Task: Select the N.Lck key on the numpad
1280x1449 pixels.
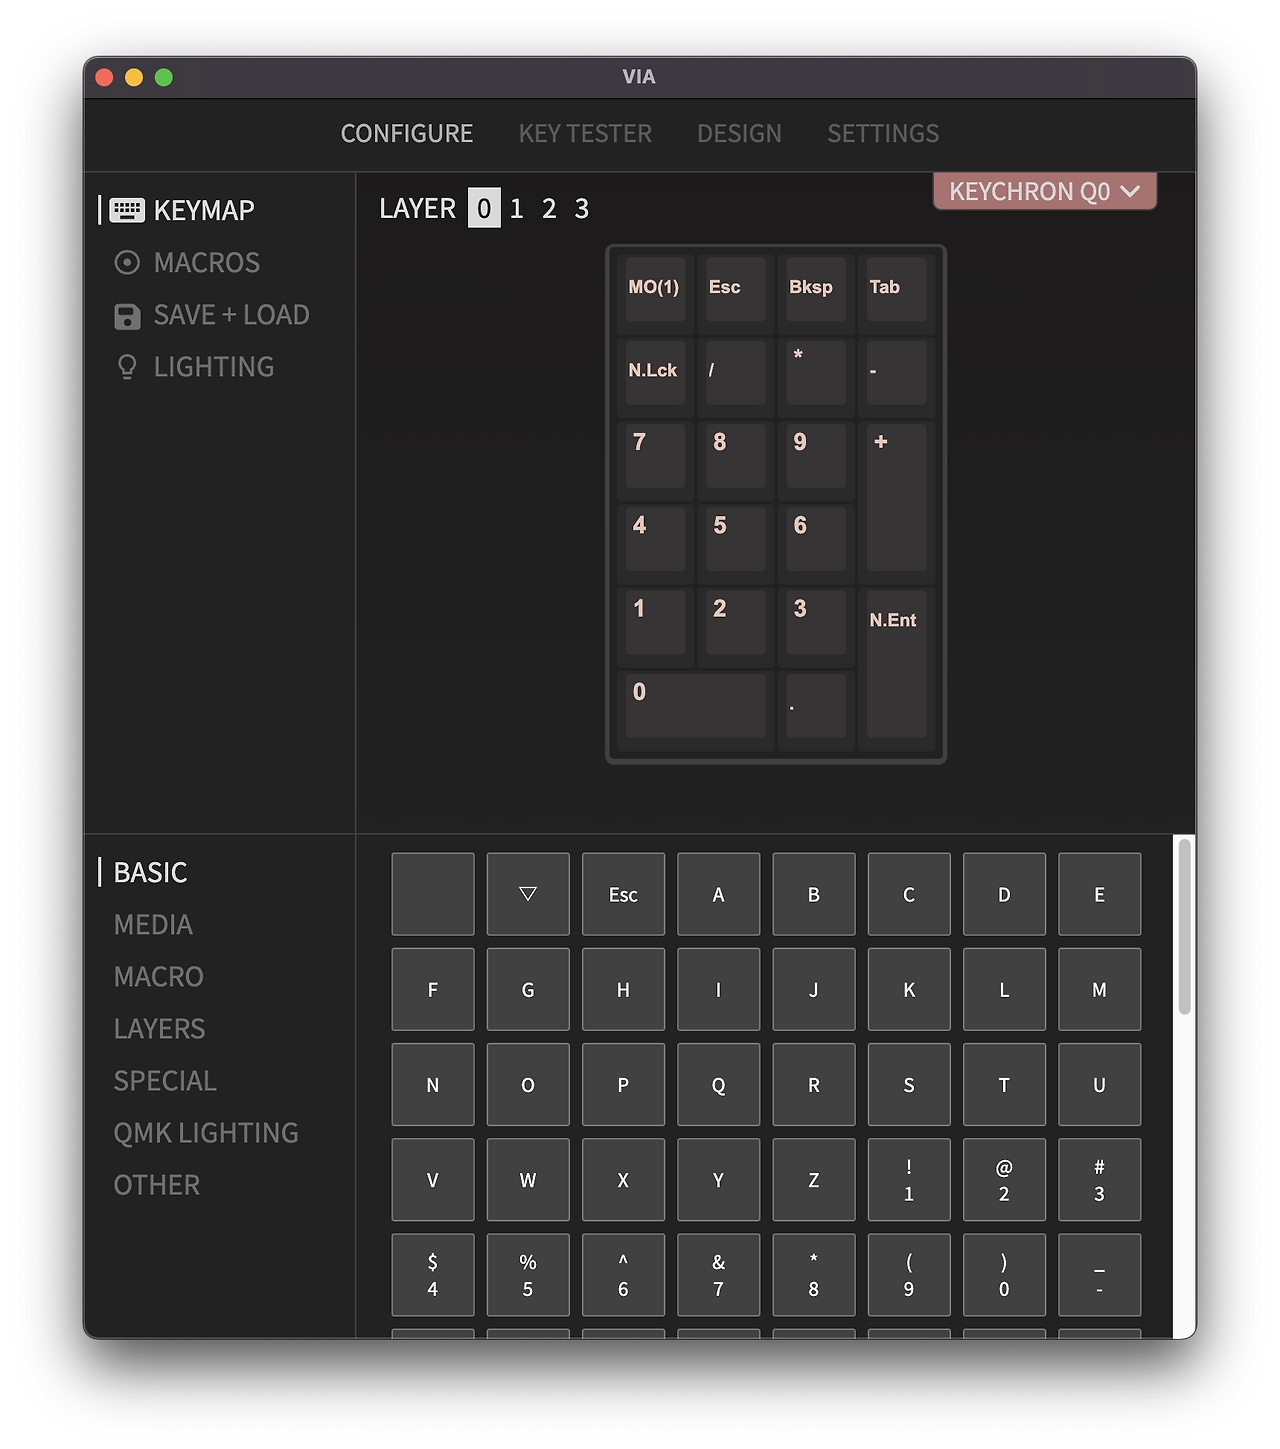Action: (x=654, y=373)
